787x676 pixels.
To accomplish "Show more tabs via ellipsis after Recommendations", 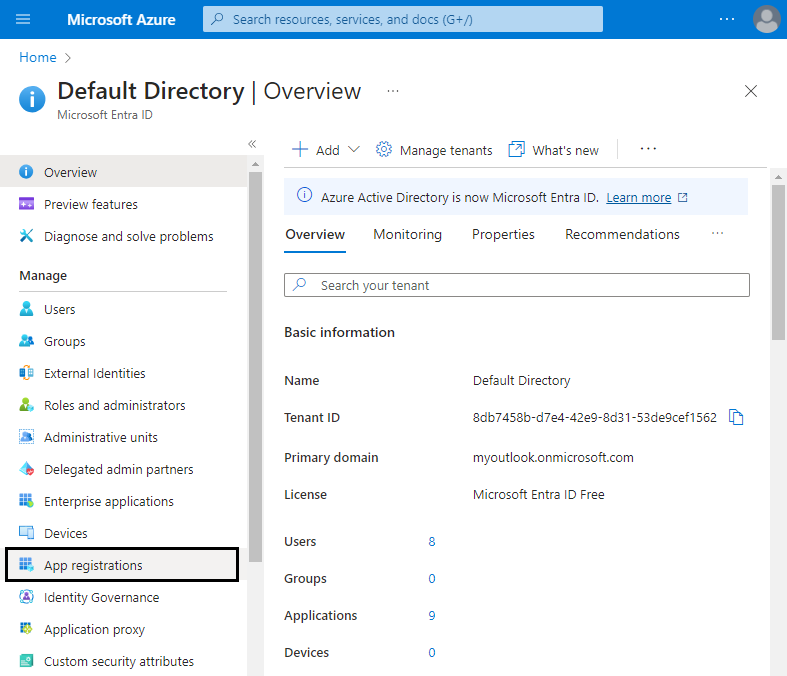I will tap(717, 233).
